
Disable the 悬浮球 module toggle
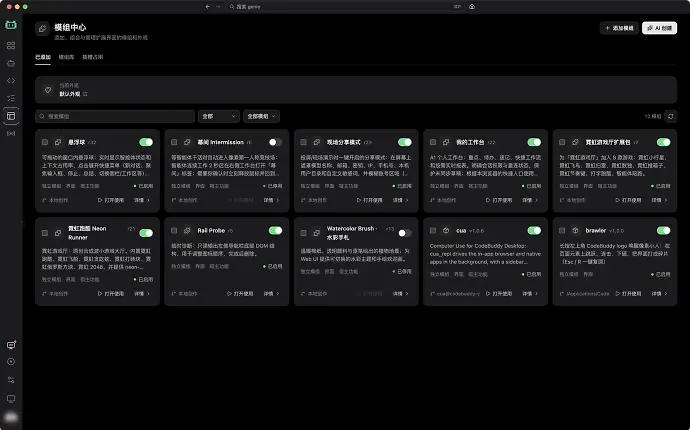point(146,142)
